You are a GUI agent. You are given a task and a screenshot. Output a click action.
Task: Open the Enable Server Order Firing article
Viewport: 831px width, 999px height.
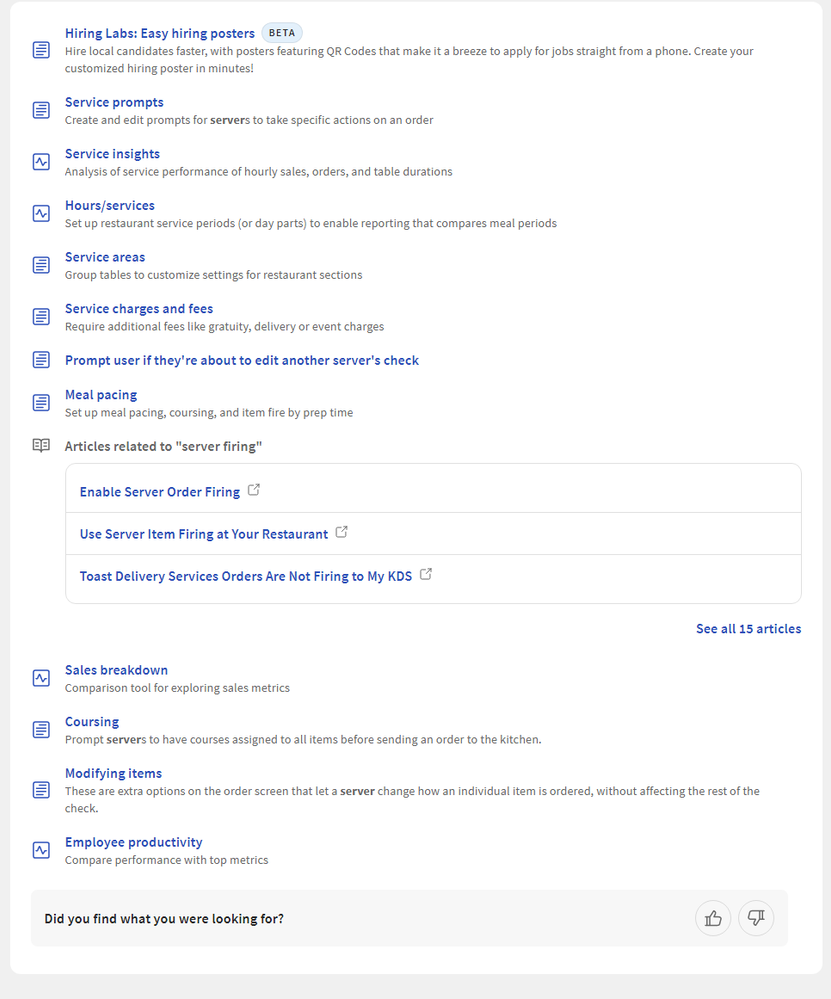pos(160,492)
